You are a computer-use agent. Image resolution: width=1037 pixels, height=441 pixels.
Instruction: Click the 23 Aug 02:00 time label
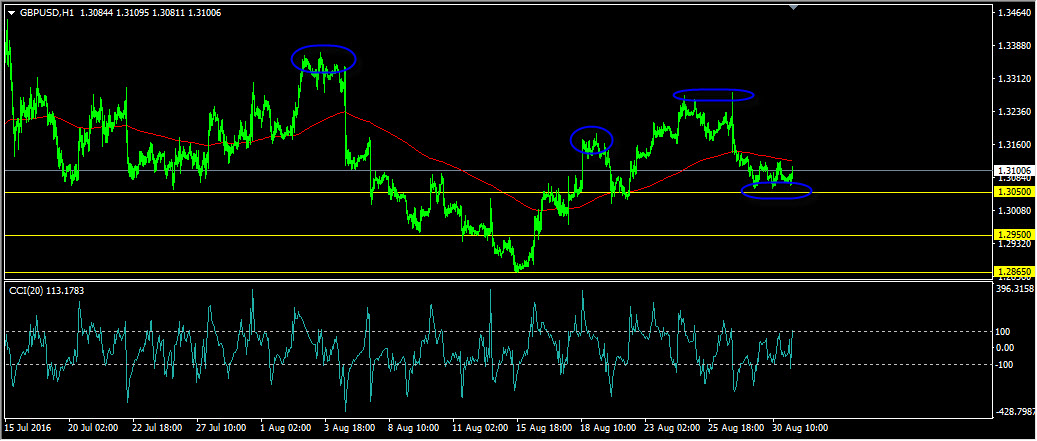tap(671, 428)
